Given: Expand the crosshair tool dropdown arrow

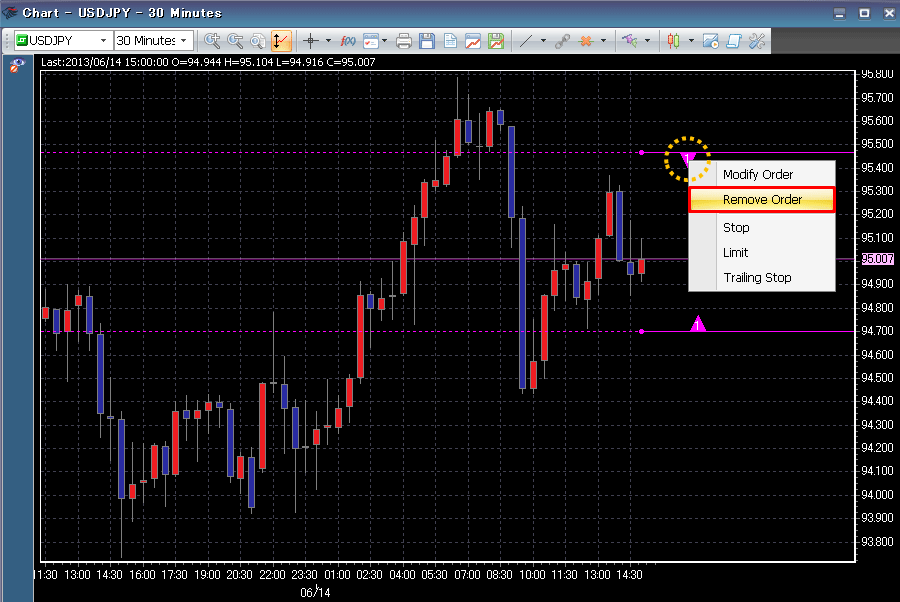Looking at the screenshot, I should (328, 41).
